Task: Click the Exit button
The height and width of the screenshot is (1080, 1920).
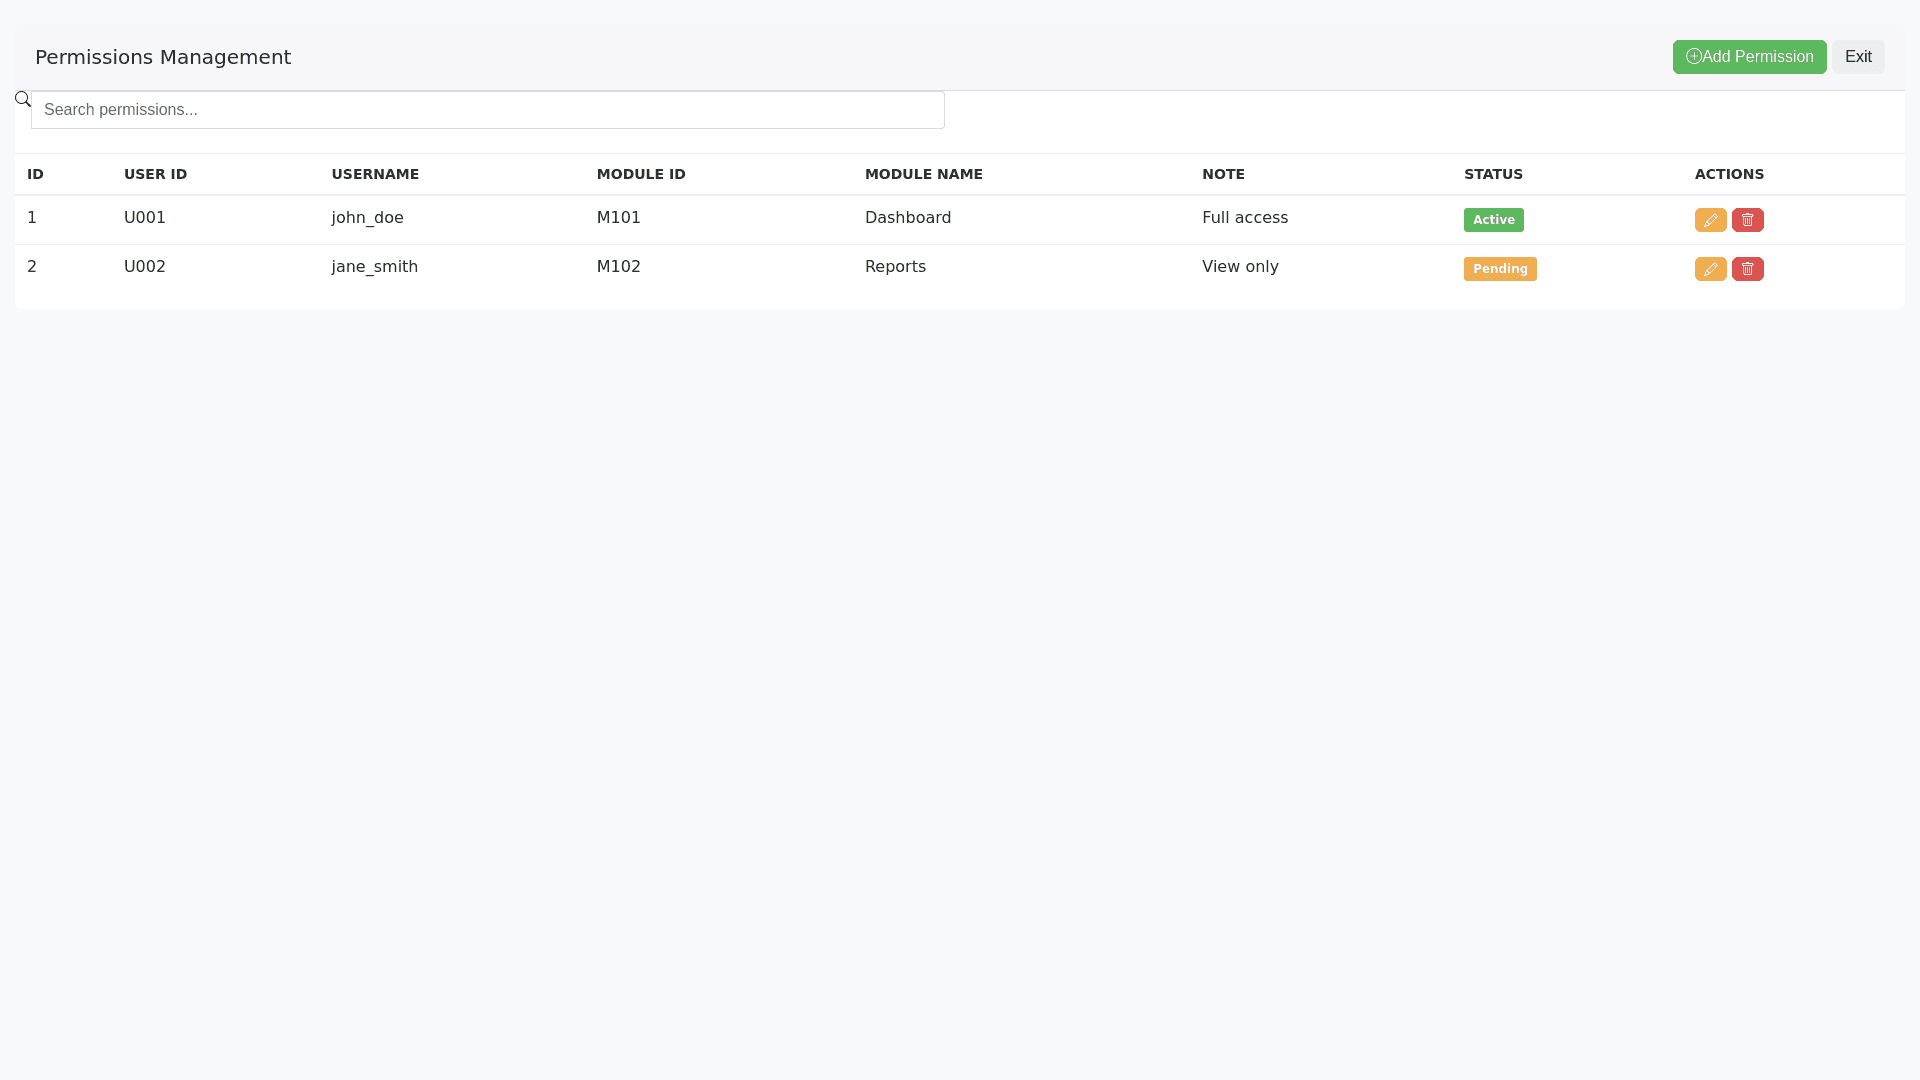Action: tap(1857, 57)
